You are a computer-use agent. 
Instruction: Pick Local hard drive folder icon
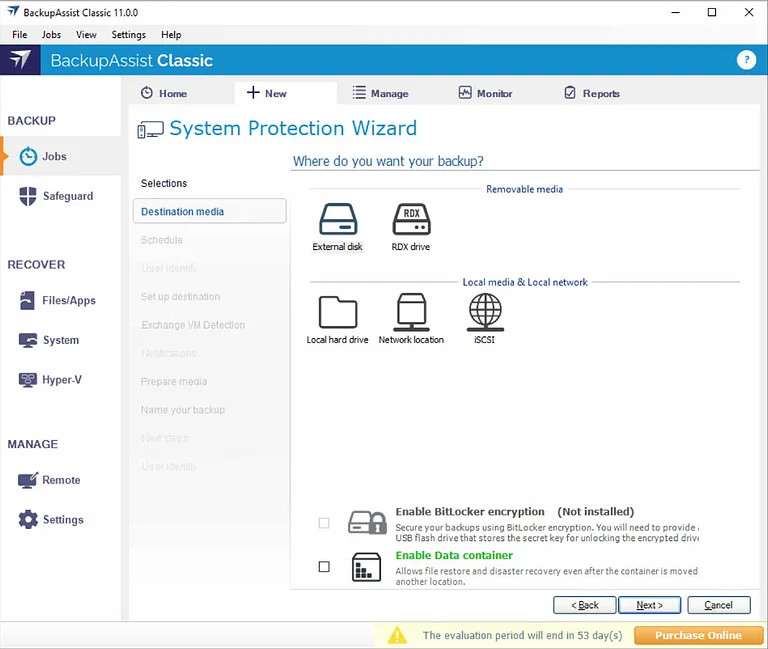pos(337,319)
